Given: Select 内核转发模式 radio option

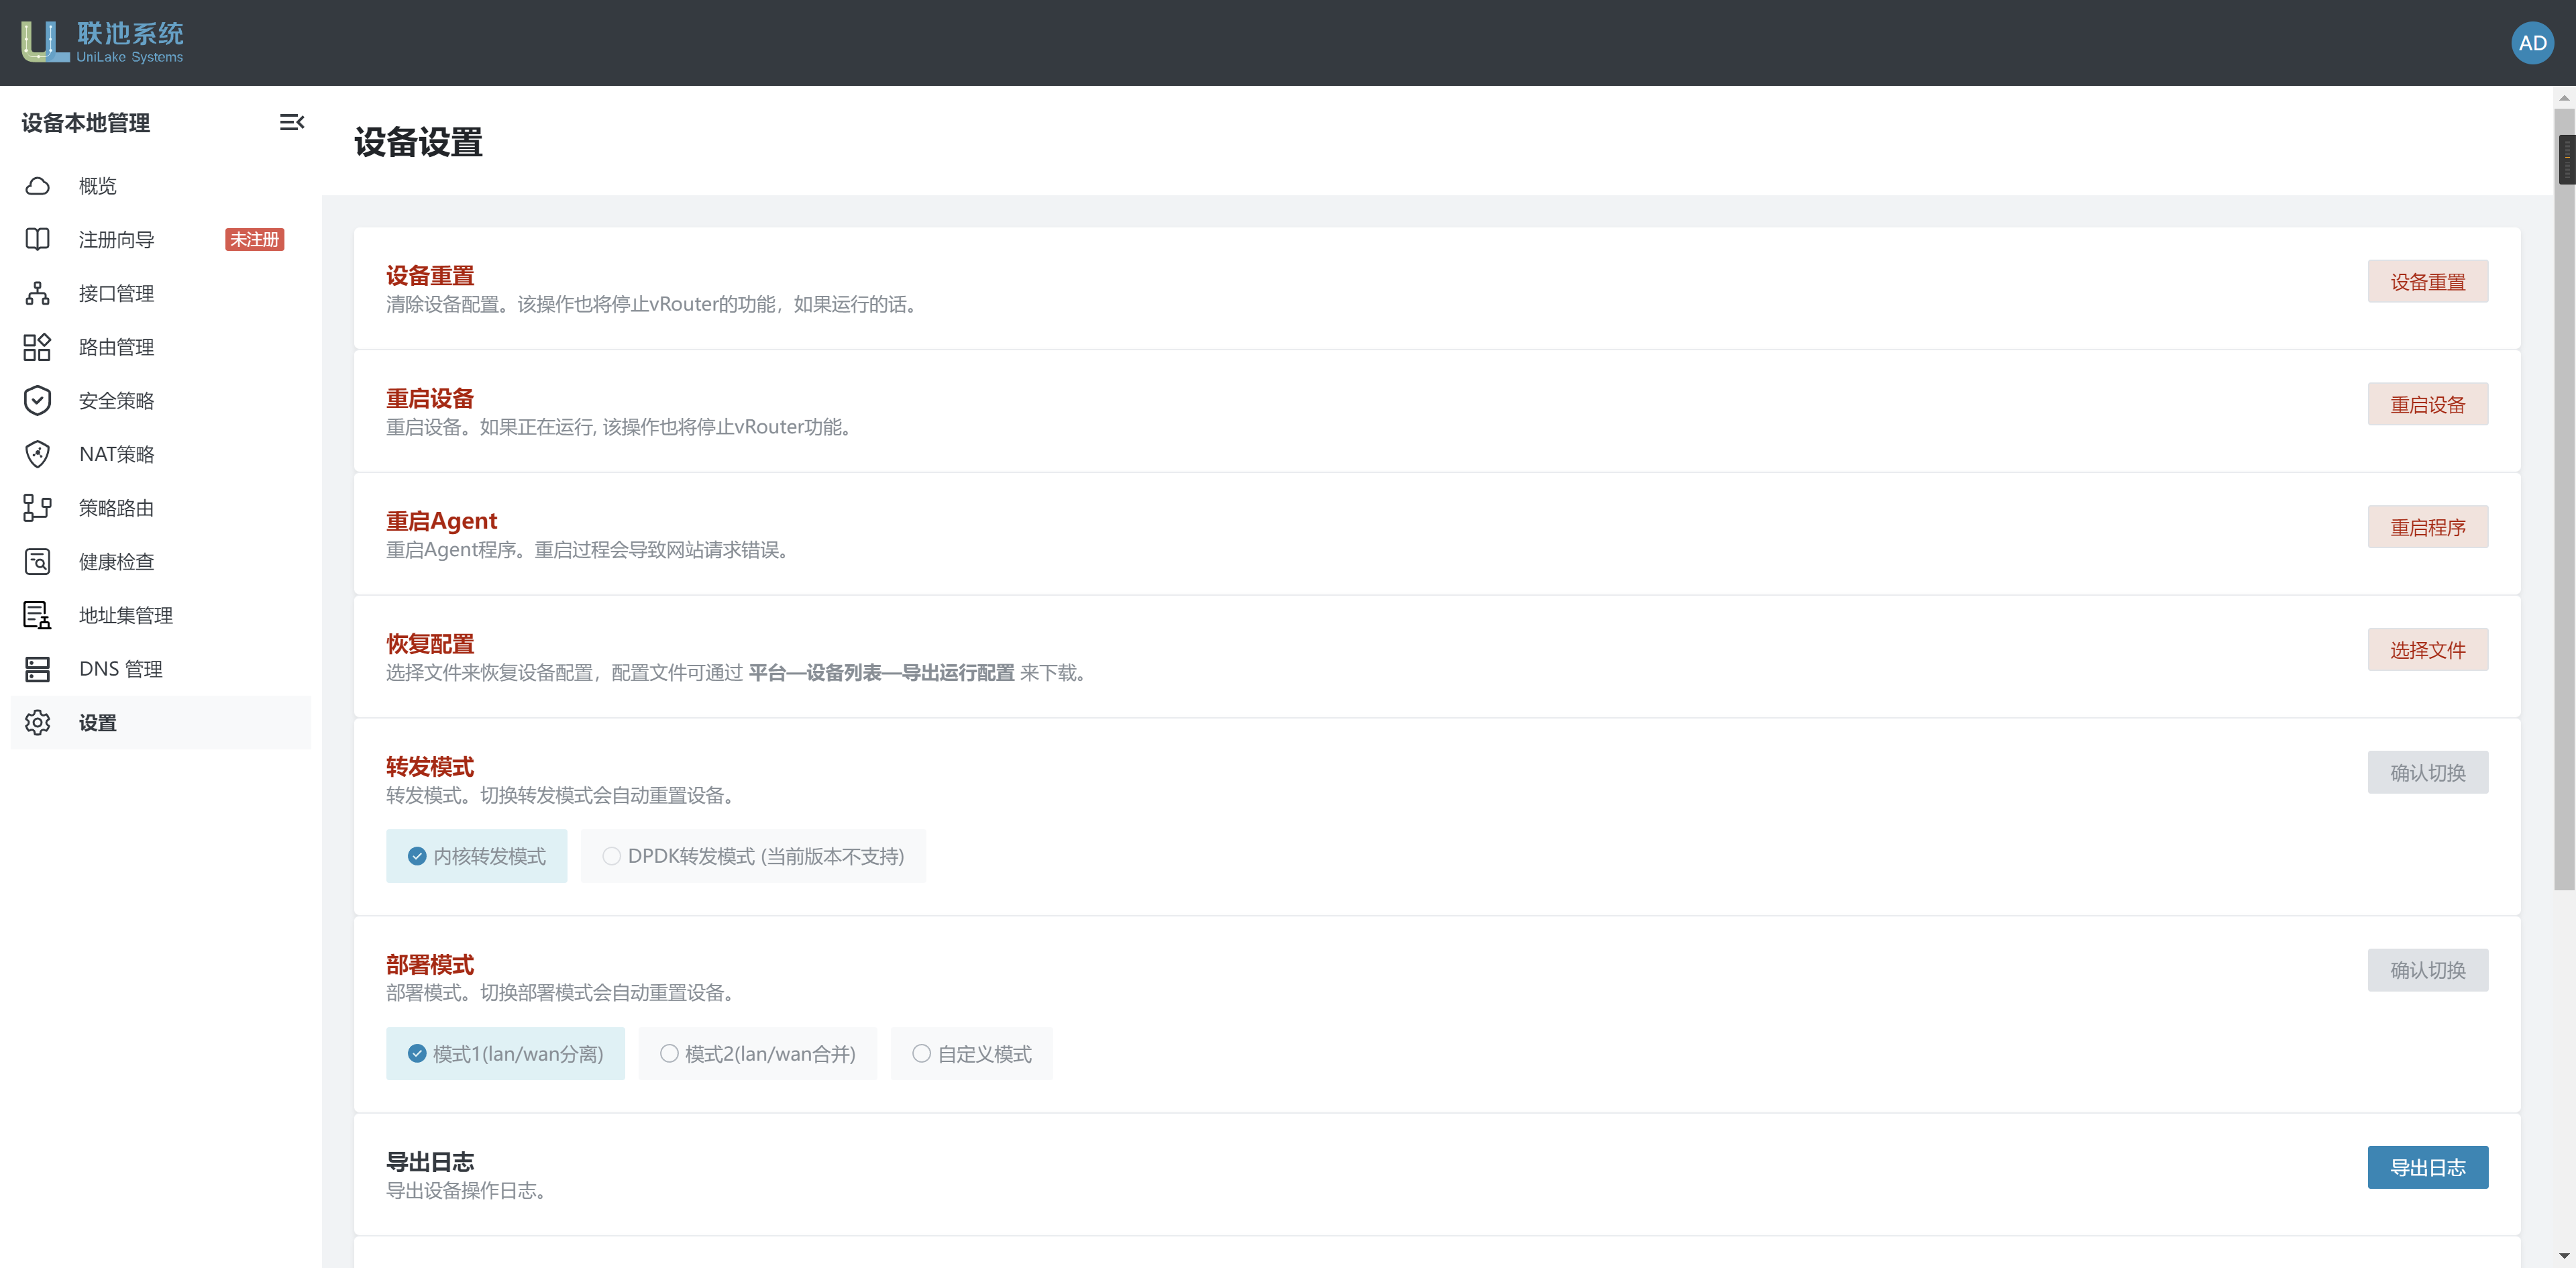Looking at the screenshot, I should click(477, 856).
